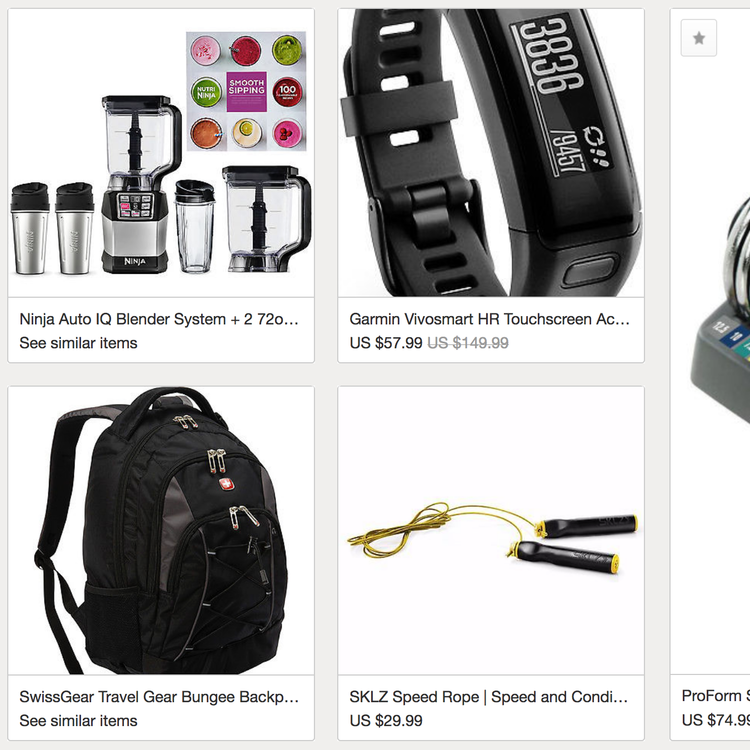Open the SKLZ Speed Rope listing title

coord(488,697)
